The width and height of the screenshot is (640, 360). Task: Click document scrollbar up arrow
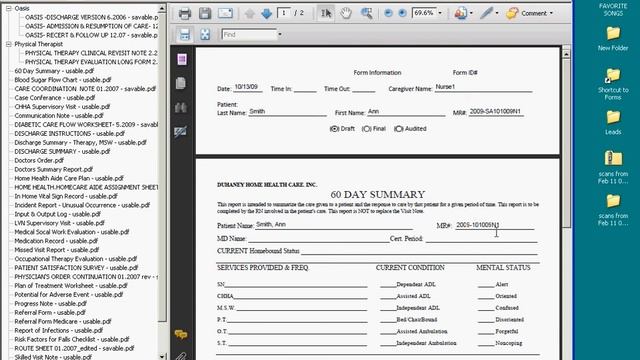tap(566, 54)
